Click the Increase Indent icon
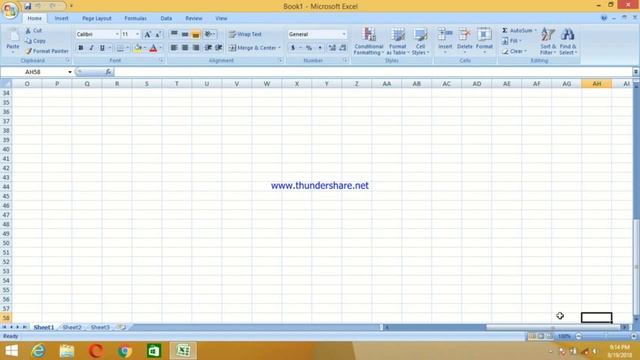This screenshot has height=360, width=640. (219, 48)
